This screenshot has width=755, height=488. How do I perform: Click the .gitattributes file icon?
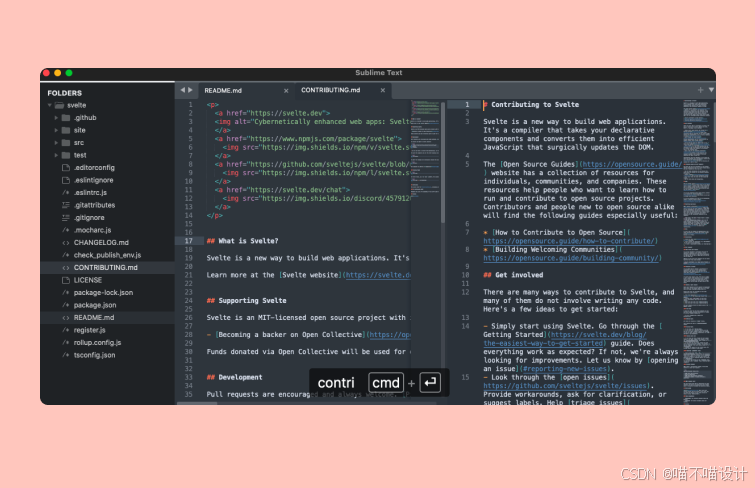click(66, 205)
